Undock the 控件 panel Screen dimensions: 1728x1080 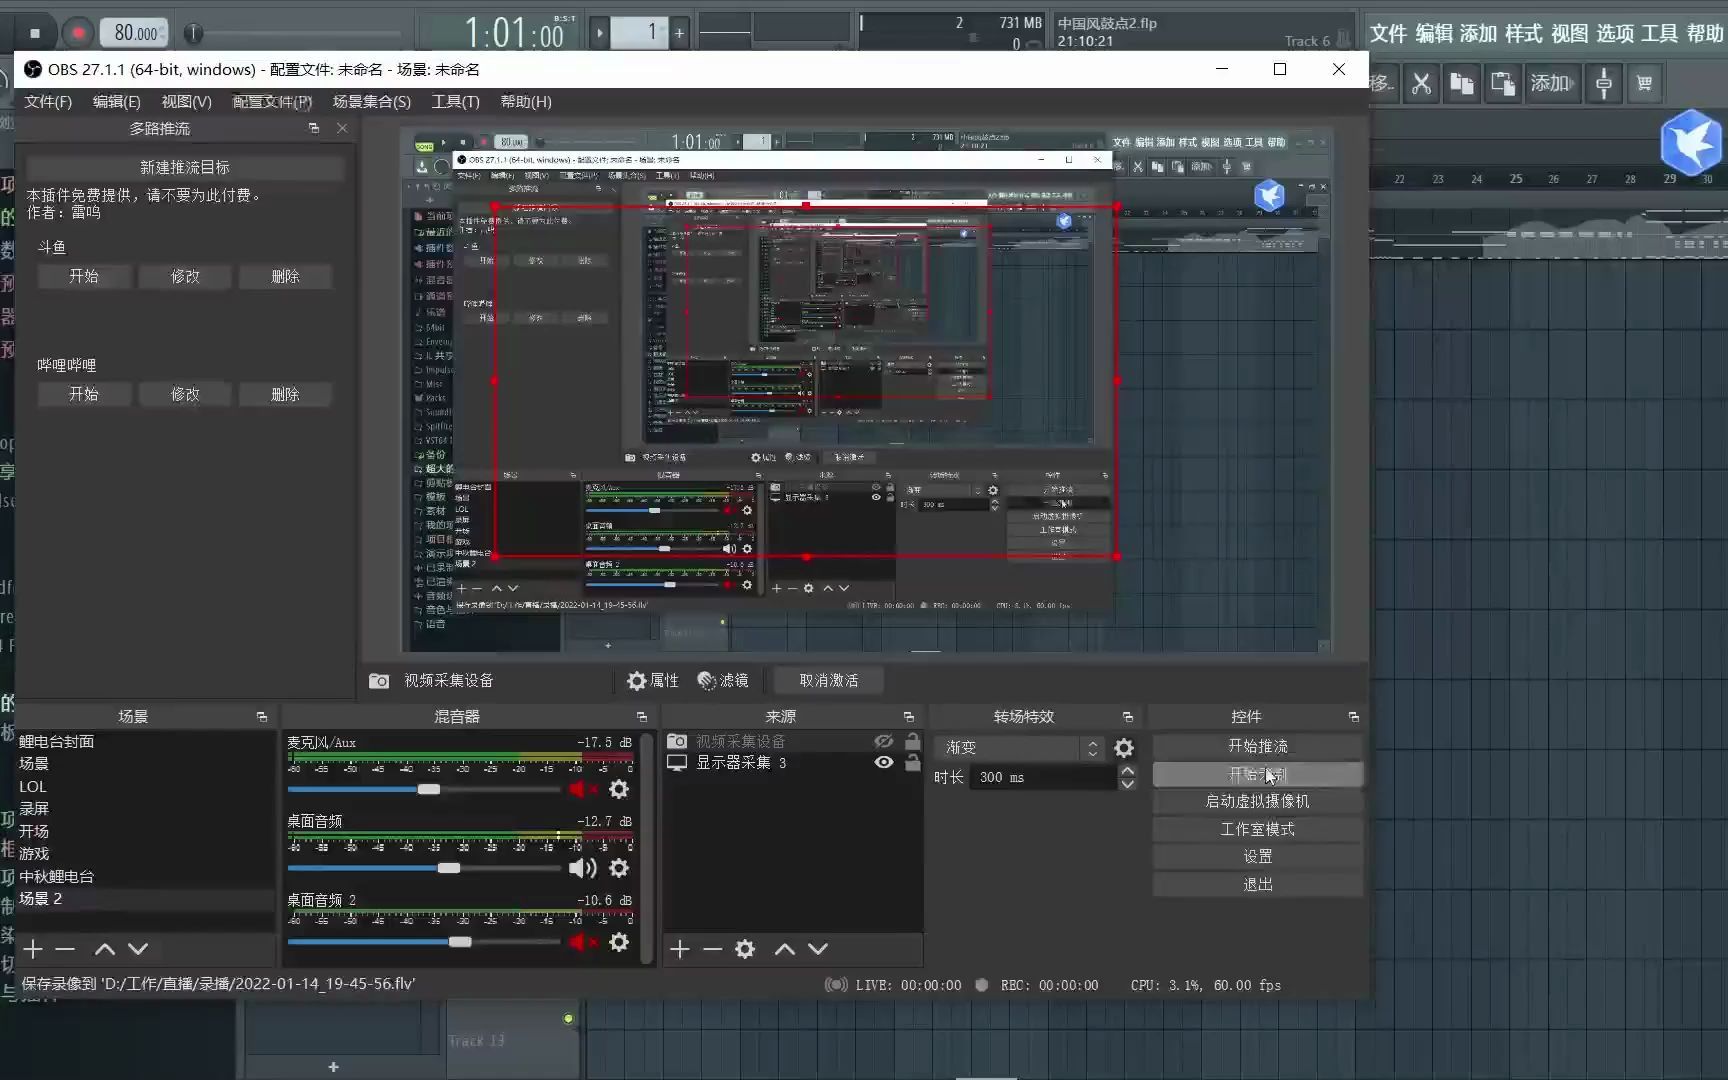1354,717
